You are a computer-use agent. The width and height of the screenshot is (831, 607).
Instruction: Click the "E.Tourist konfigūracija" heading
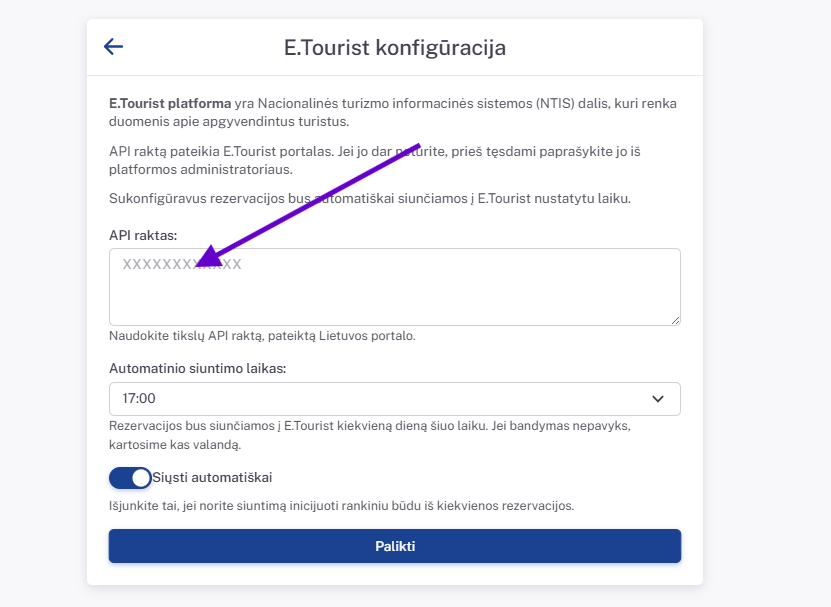pyautogui.click(x=395, y=47)
